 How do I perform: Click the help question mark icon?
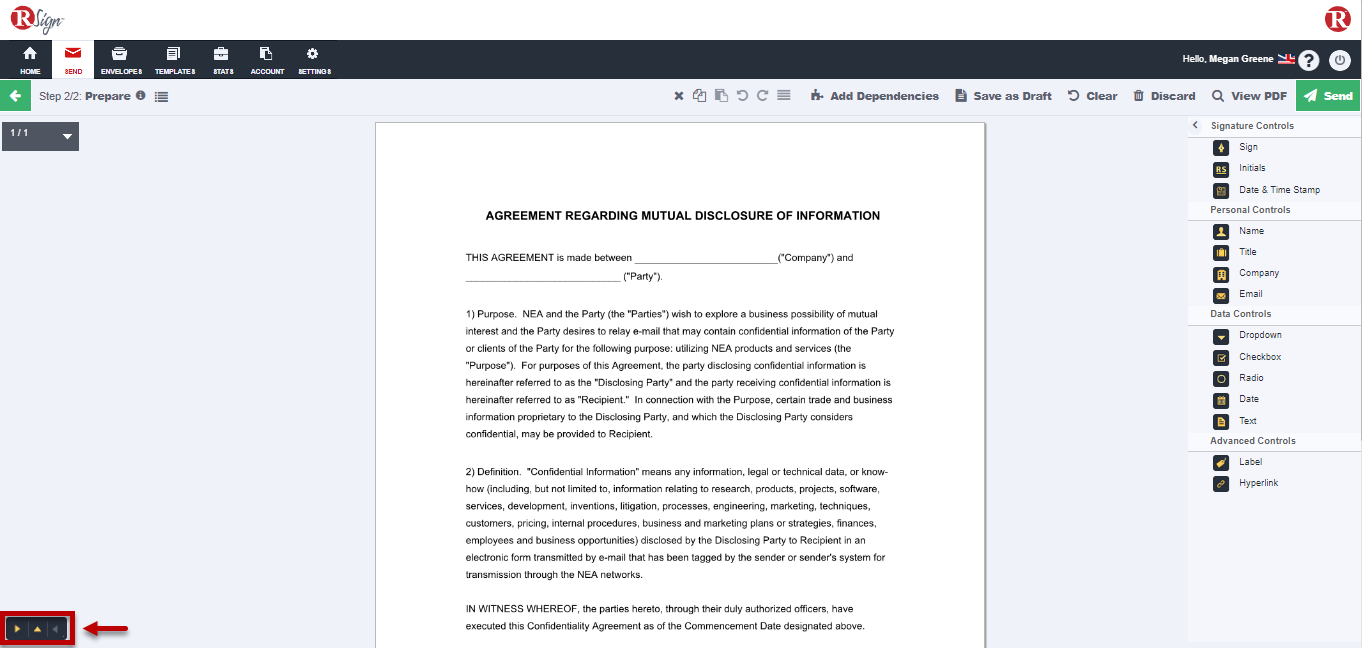(x=1309, y=60)
